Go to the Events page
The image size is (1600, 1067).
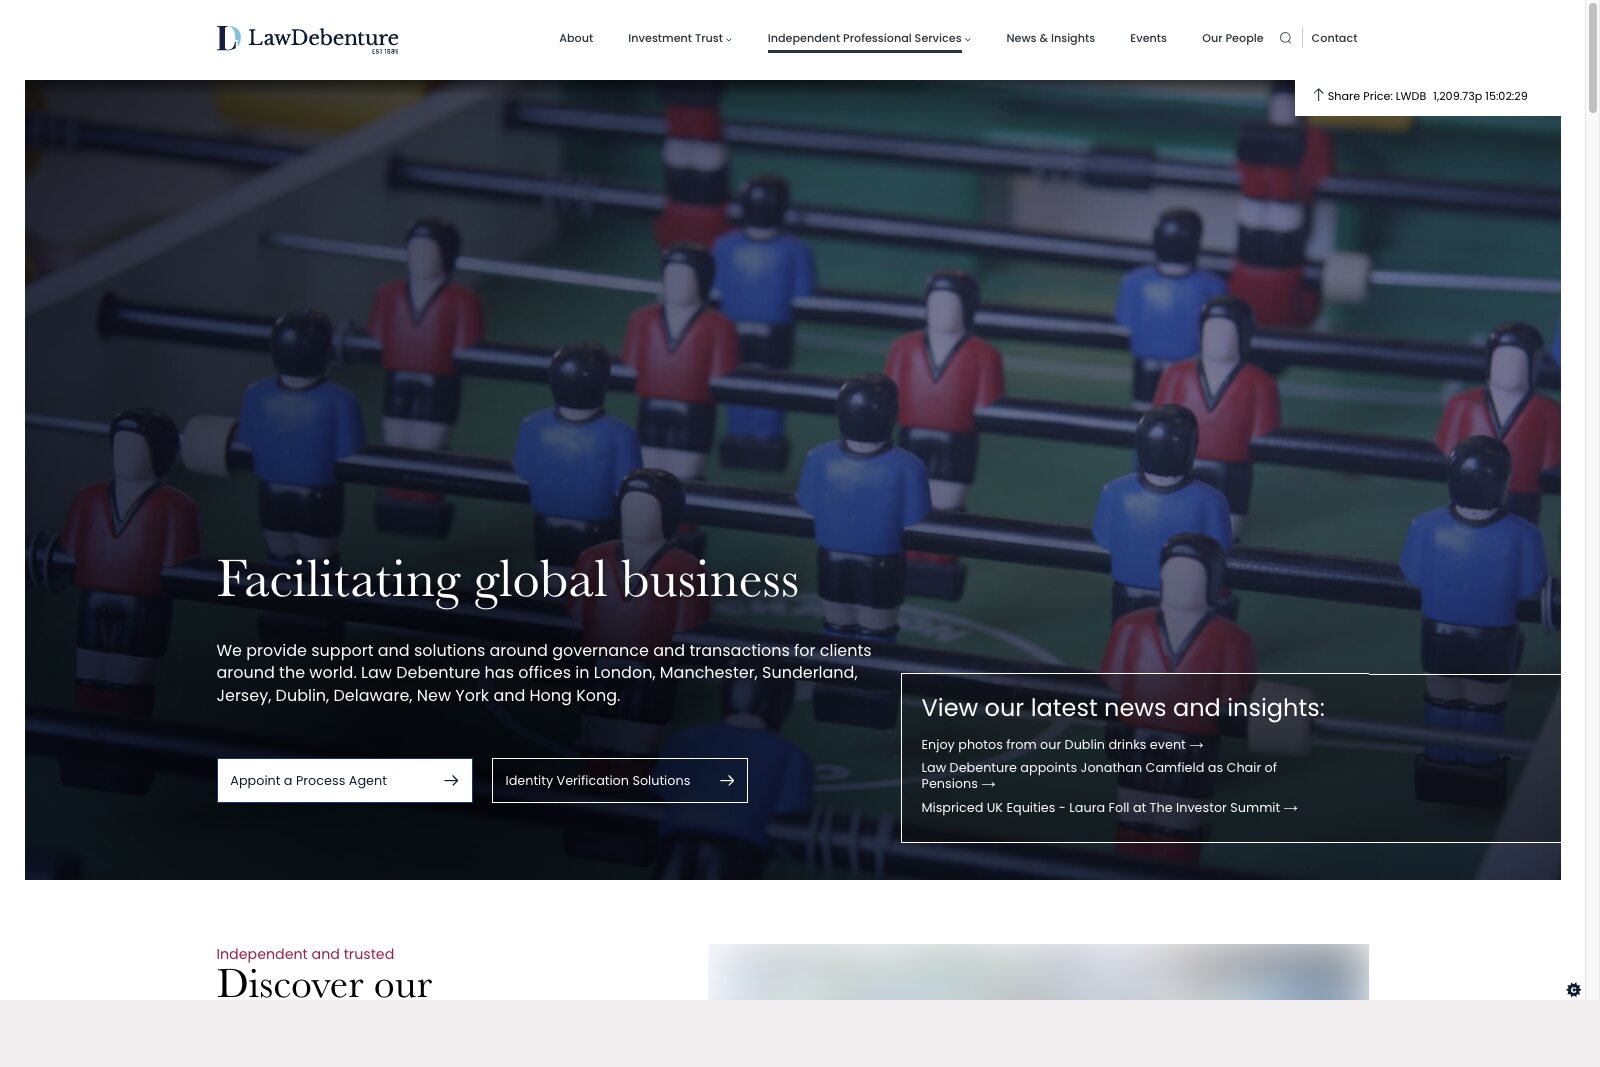click(x=1148, y=38)
